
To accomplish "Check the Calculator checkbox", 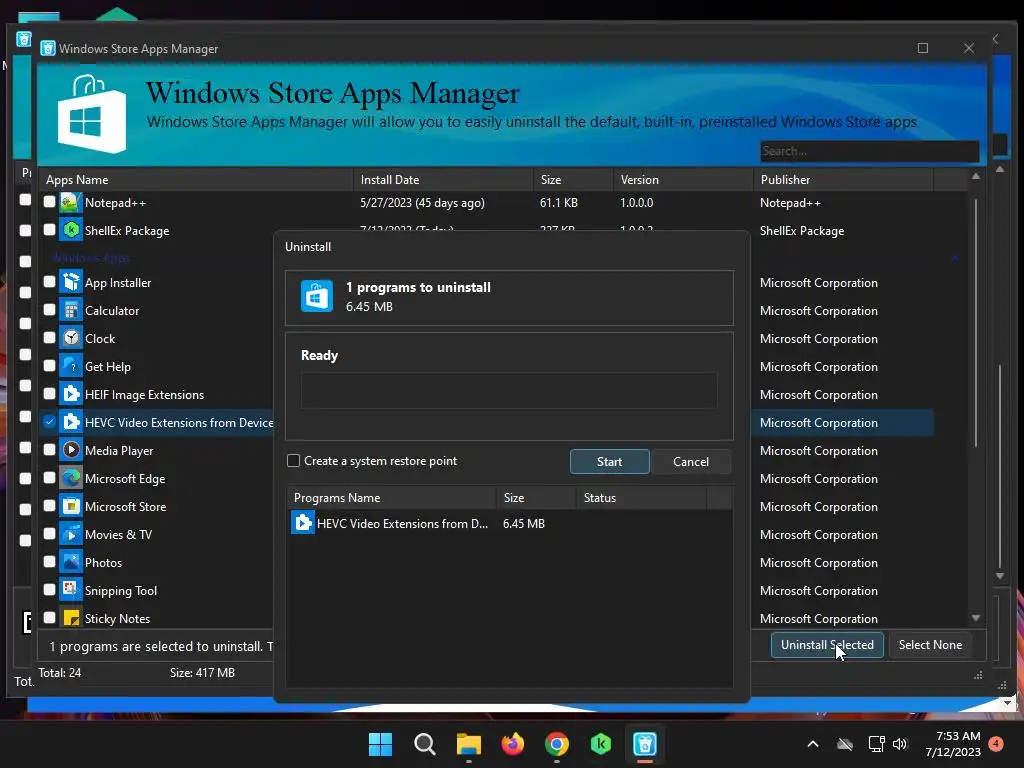I will (50, 310).
